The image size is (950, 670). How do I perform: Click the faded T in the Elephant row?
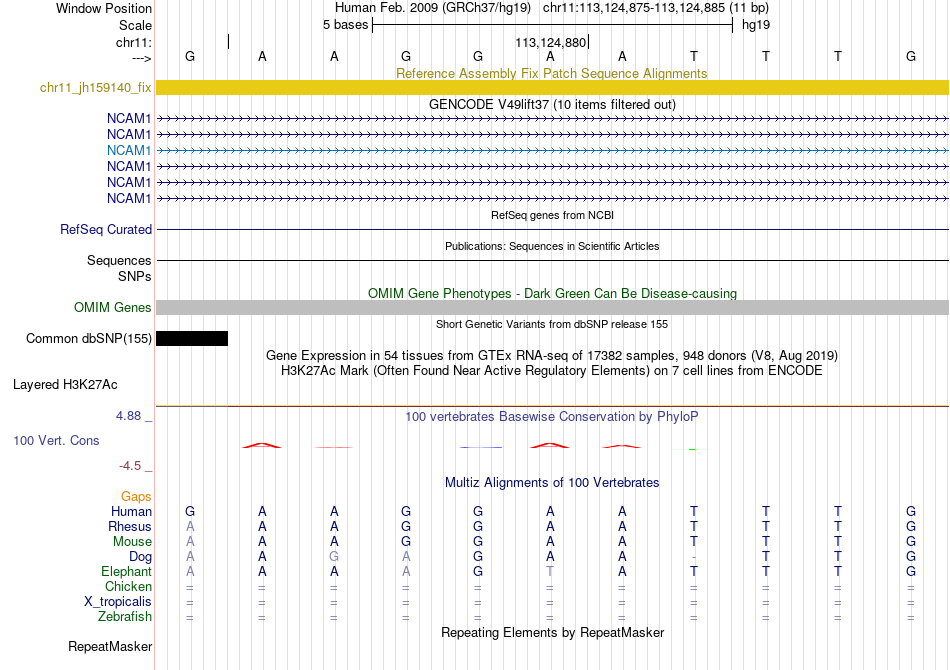(550, 571)
